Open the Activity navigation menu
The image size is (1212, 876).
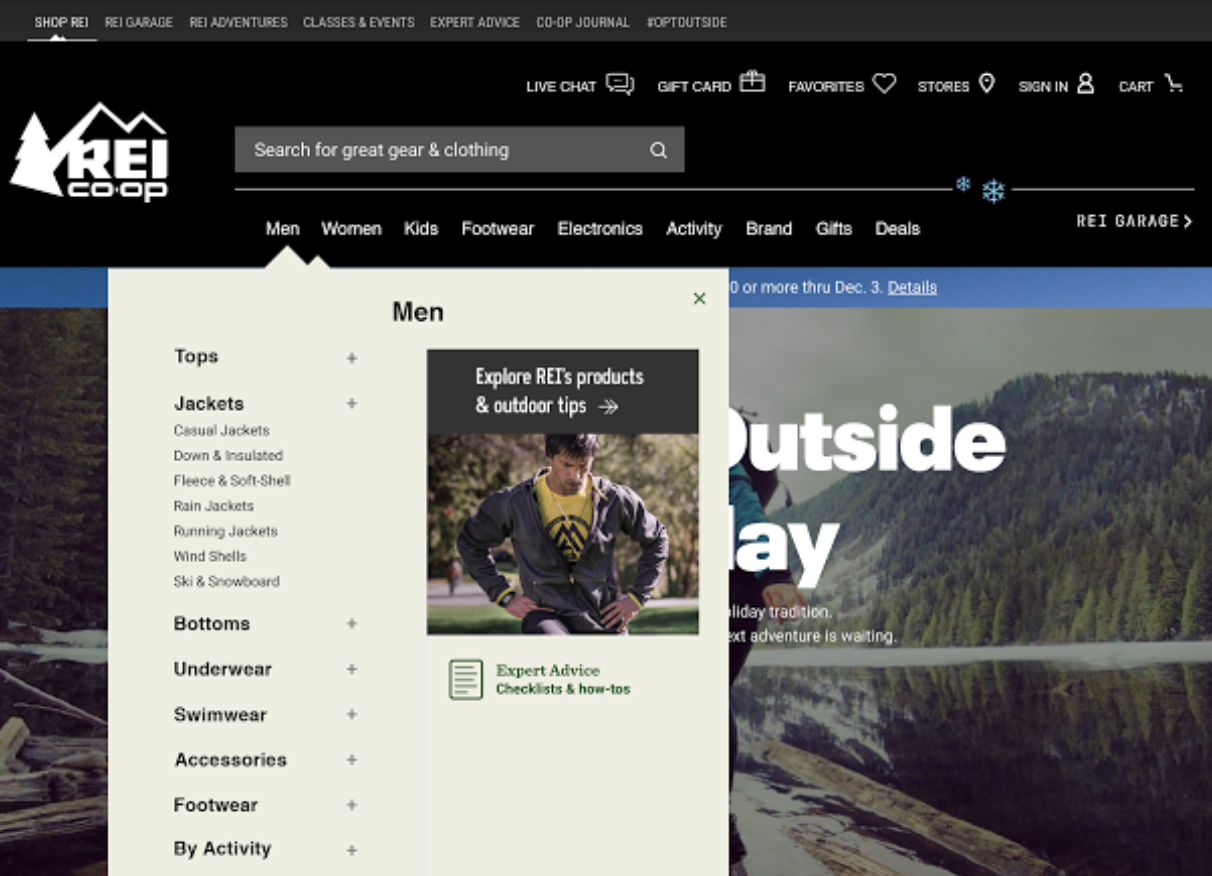click(694, 228)
